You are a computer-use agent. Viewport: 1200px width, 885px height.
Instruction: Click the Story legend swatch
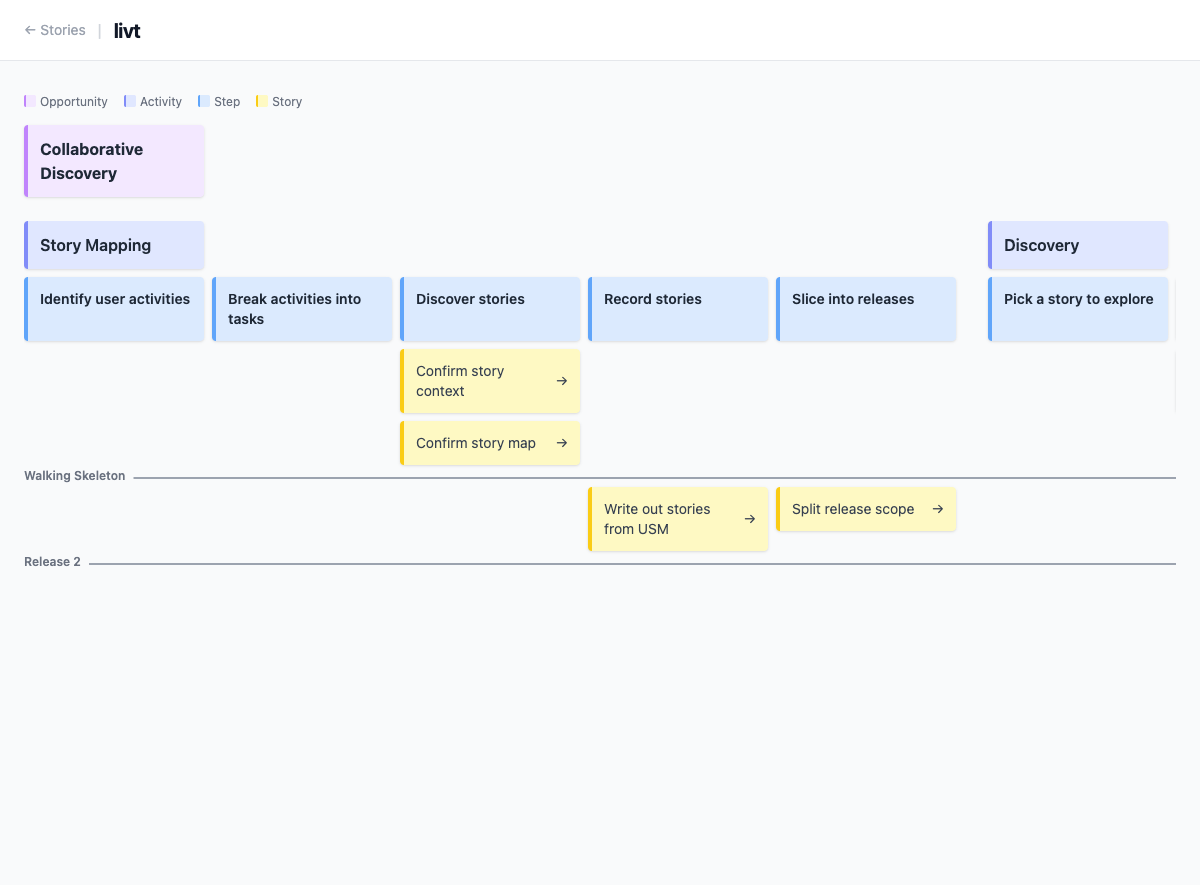click(x=262, y=101)
